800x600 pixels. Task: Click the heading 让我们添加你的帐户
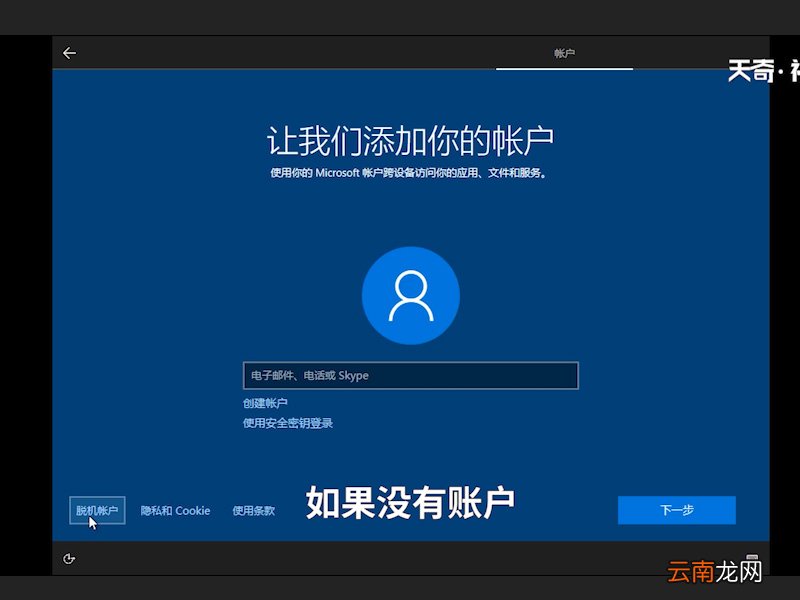point(410,140)
